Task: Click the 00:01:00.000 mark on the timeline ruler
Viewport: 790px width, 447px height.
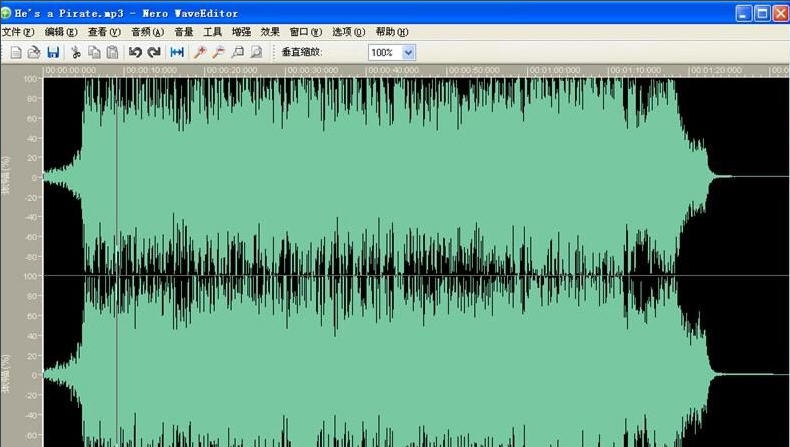Action: 555,71
